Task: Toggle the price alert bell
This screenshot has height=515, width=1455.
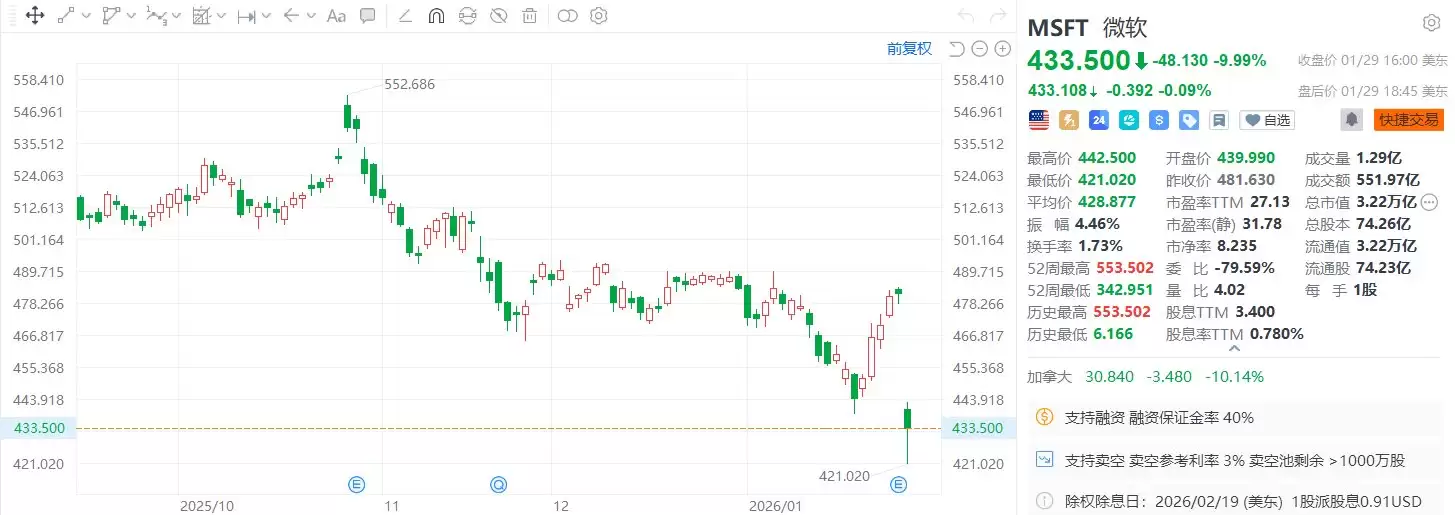Action: pos(1352,120)
